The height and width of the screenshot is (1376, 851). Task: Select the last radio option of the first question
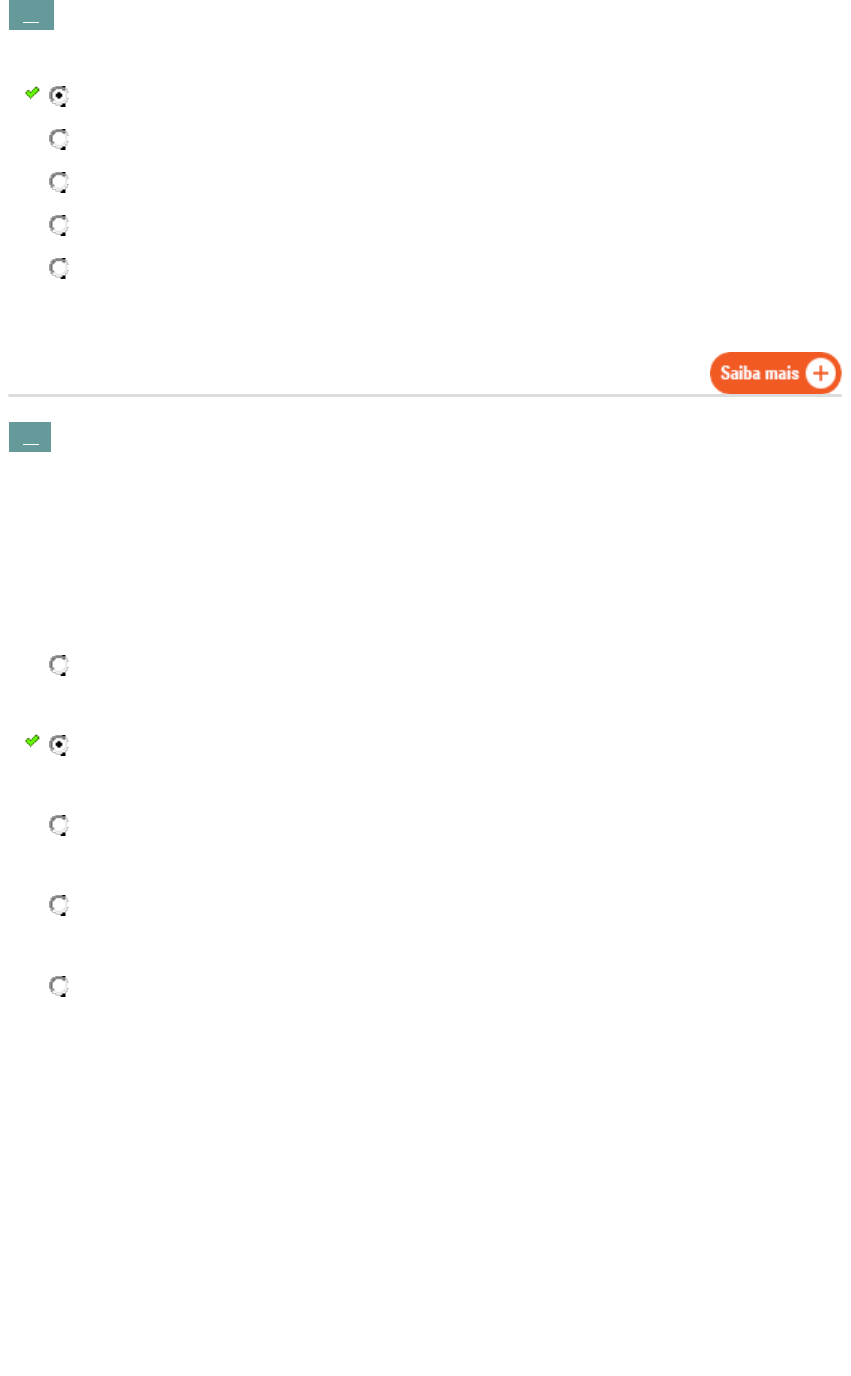click(x=59, y=268)
